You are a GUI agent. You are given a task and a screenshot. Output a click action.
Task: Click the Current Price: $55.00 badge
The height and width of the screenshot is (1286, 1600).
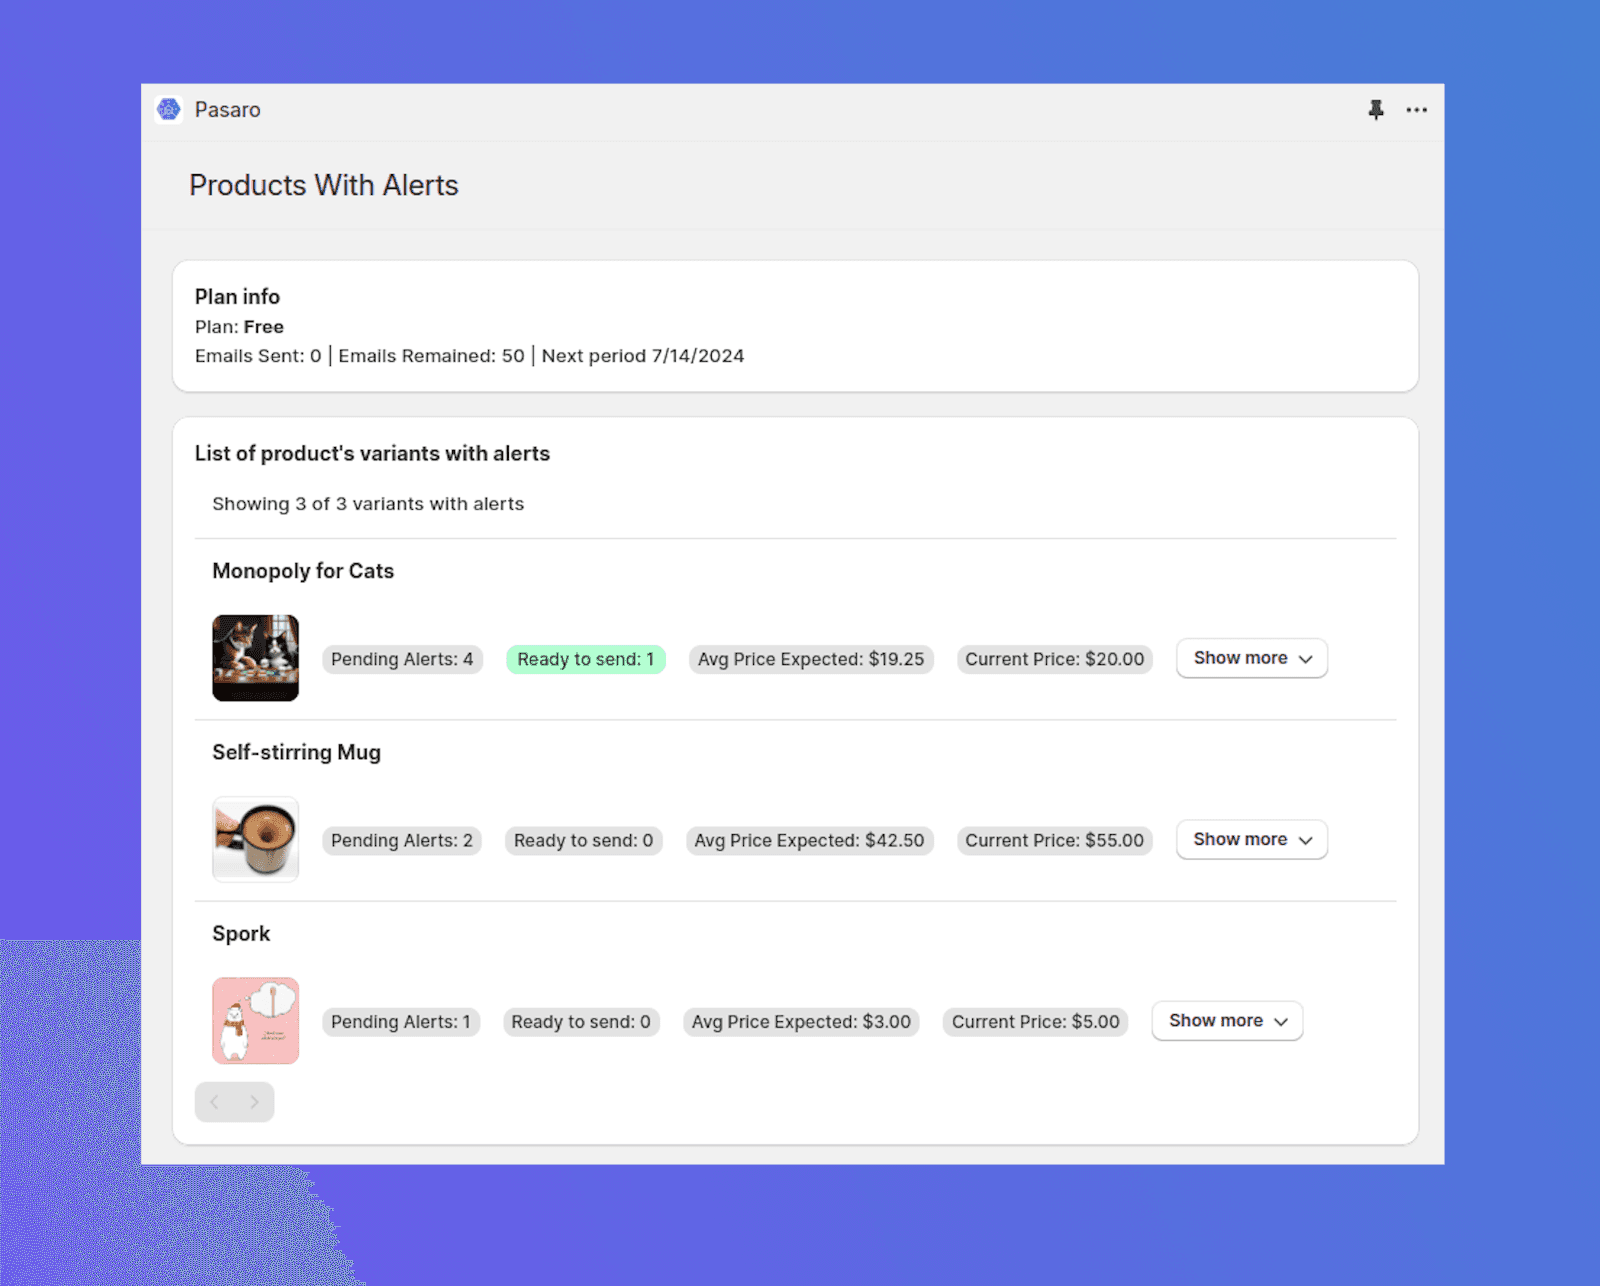1054,840
